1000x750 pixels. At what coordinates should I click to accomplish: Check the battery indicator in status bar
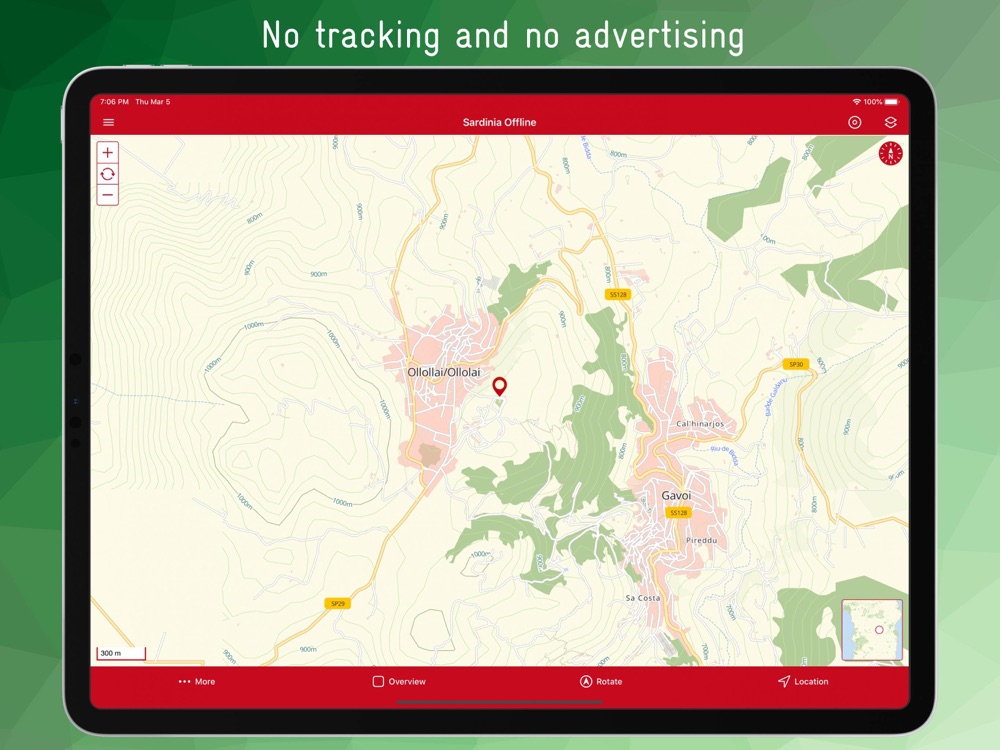click(x=892, y=102)
